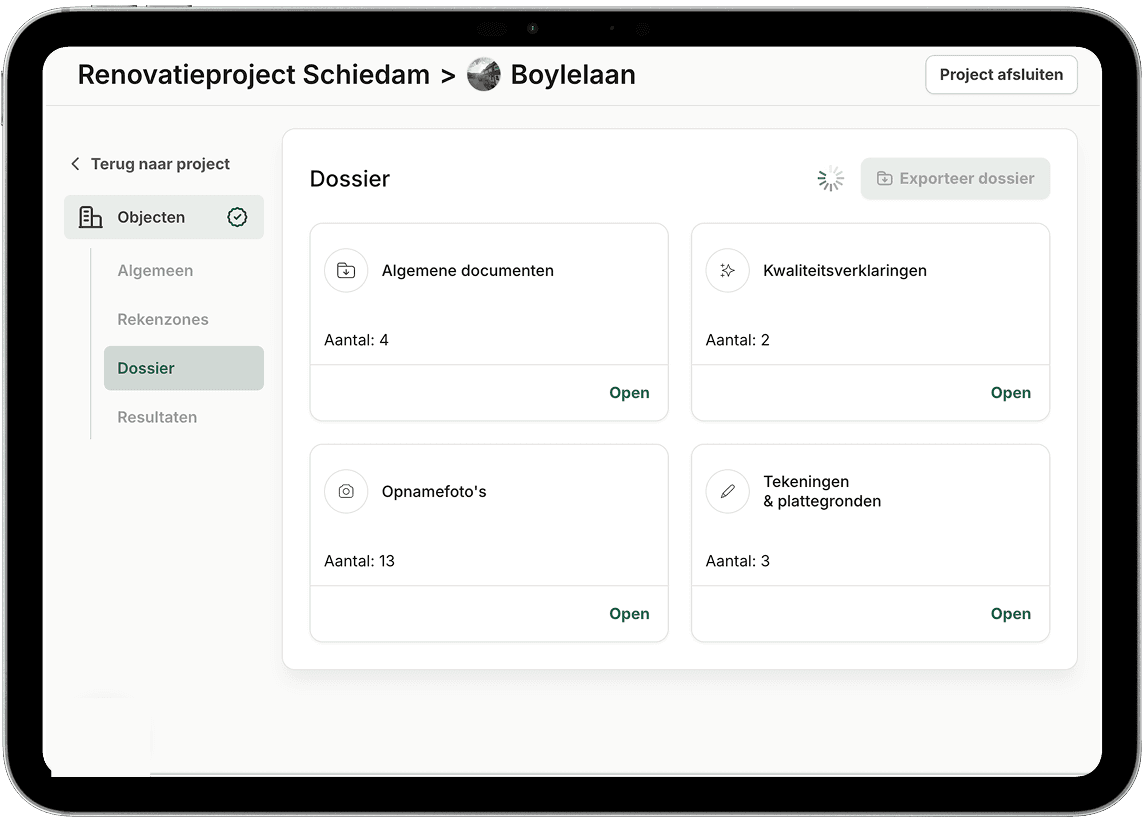Open Algemene documenten via its Open link

[x=629, y=392]
